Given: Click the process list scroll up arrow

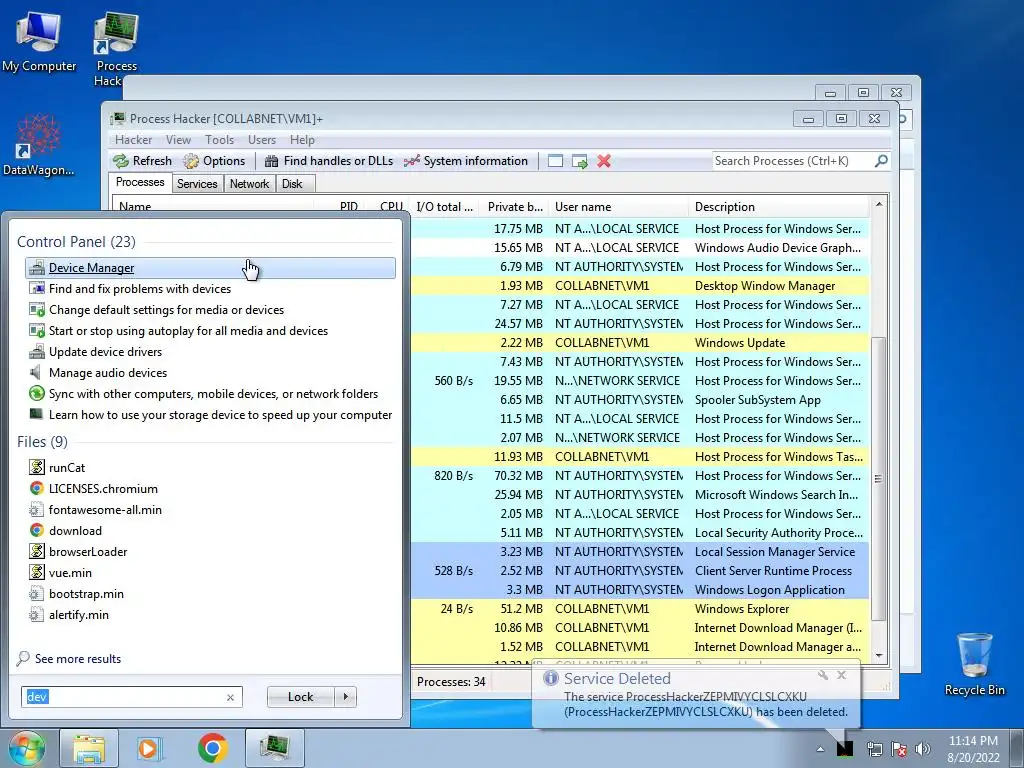Looking at the screenshot, I should pyautogui.click(x=879, y=204).
